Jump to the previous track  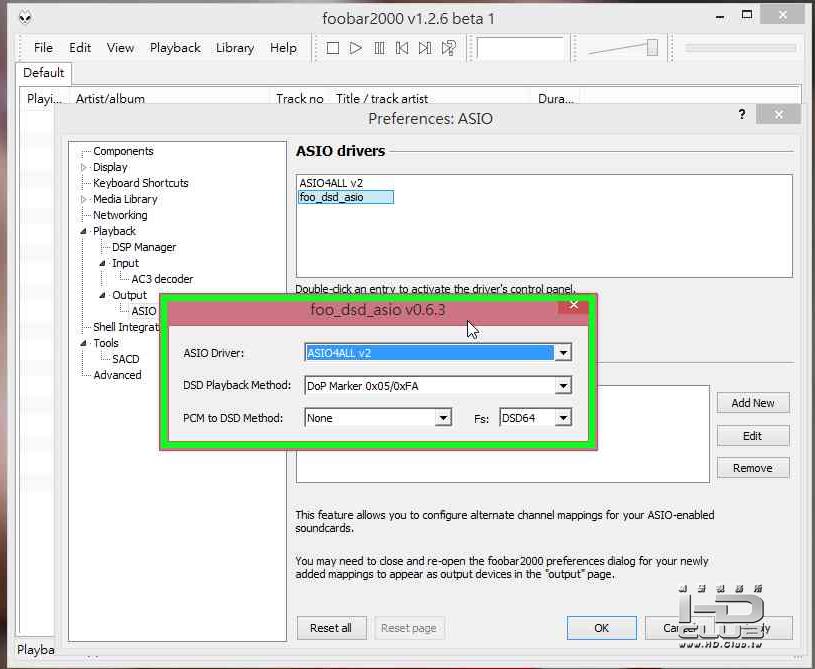pyautogui.click(x=402, y=48)
